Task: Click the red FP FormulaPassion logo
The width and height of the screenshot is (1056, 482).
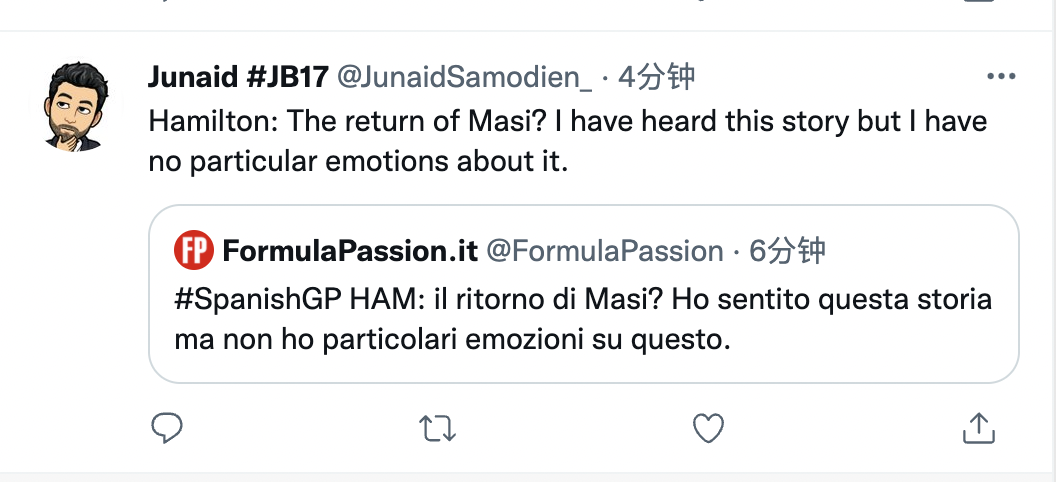Action: [193, 250]
